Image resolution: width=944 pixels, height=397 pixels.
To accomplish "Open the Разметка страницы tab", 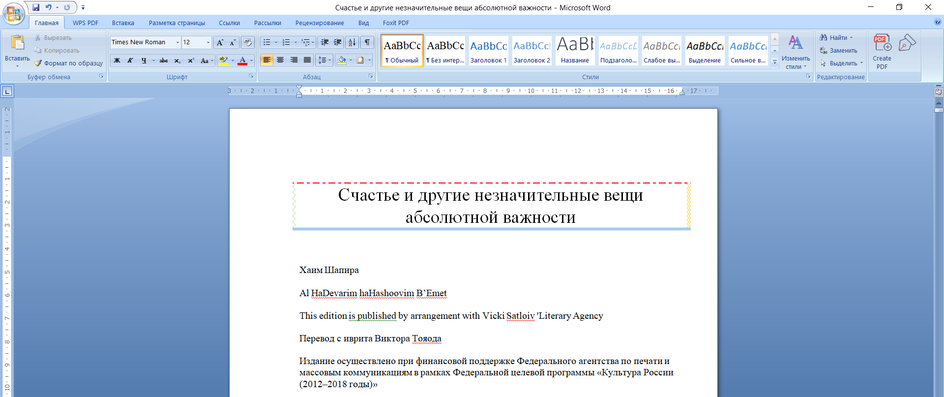I will 177,23.
